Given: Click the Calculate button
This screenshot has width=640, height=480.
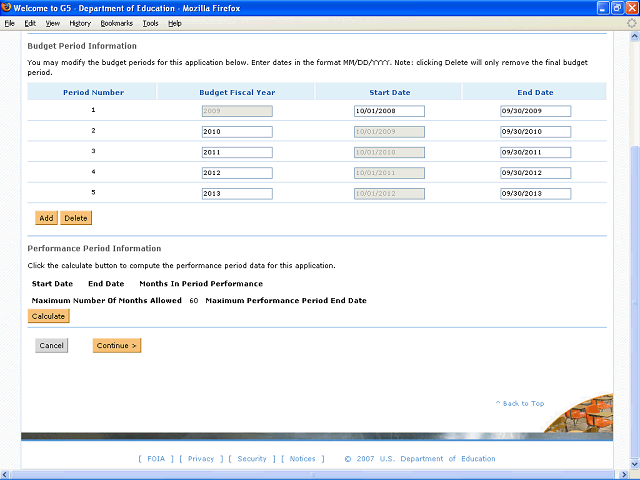Looking at the screenshot, I should click(x=49, y=316).
